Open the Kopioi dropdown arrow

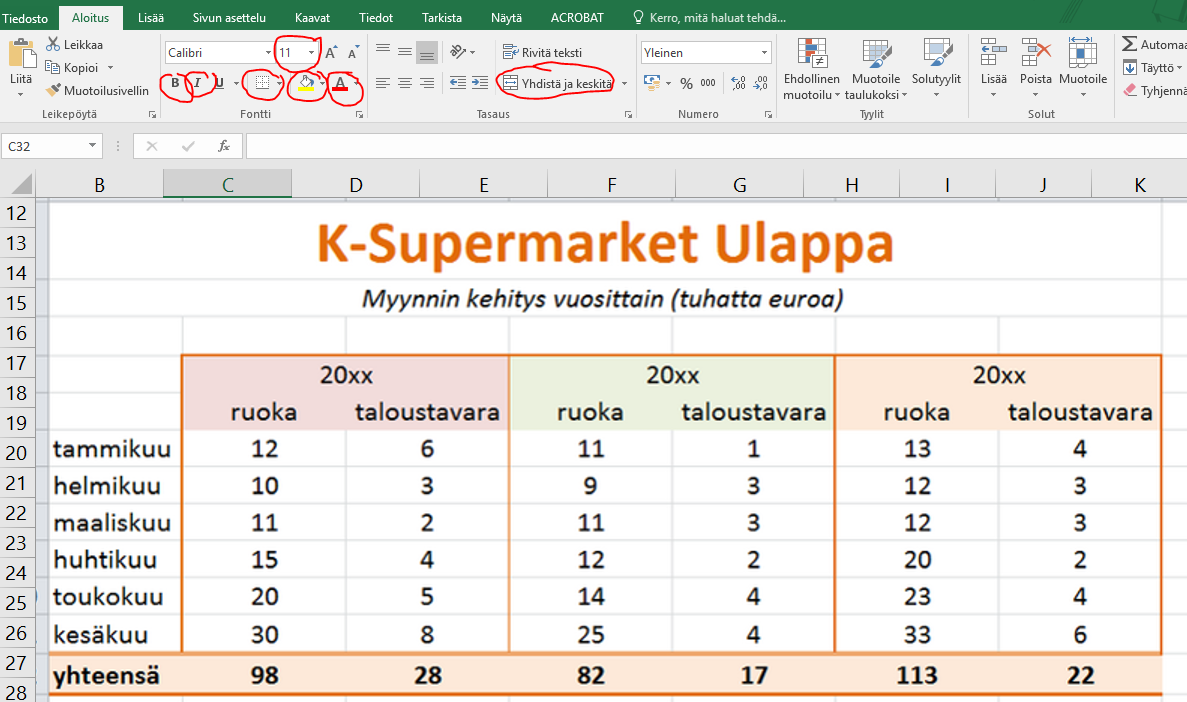111,67
